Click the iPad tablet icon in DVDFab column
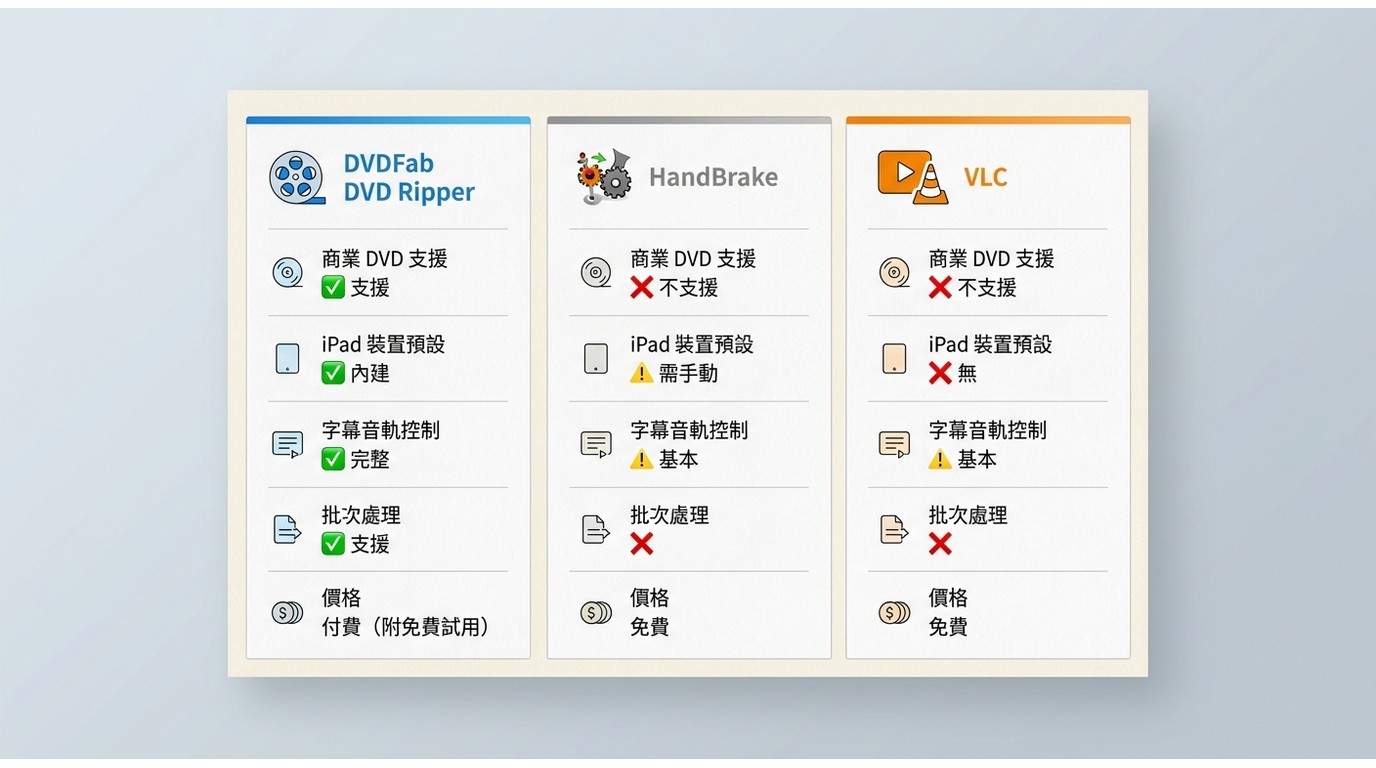The image size is (1376, 768). [287, 358]
